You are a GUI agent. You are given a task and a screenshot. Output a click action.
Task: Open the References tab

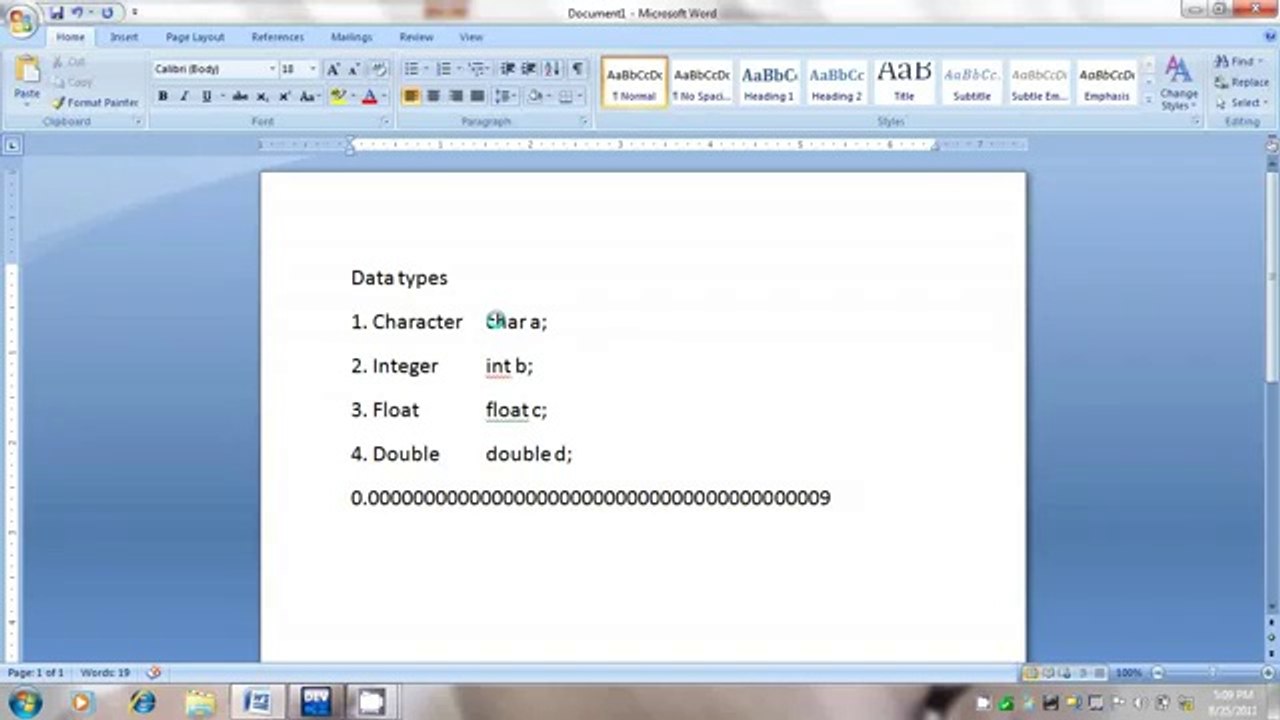point(277,37)
